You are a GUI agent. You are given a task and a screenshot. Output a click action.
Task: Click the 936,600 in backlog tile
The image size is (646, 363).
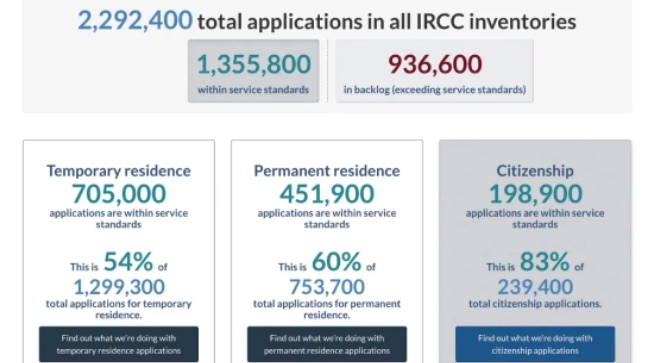pos(435,71)
